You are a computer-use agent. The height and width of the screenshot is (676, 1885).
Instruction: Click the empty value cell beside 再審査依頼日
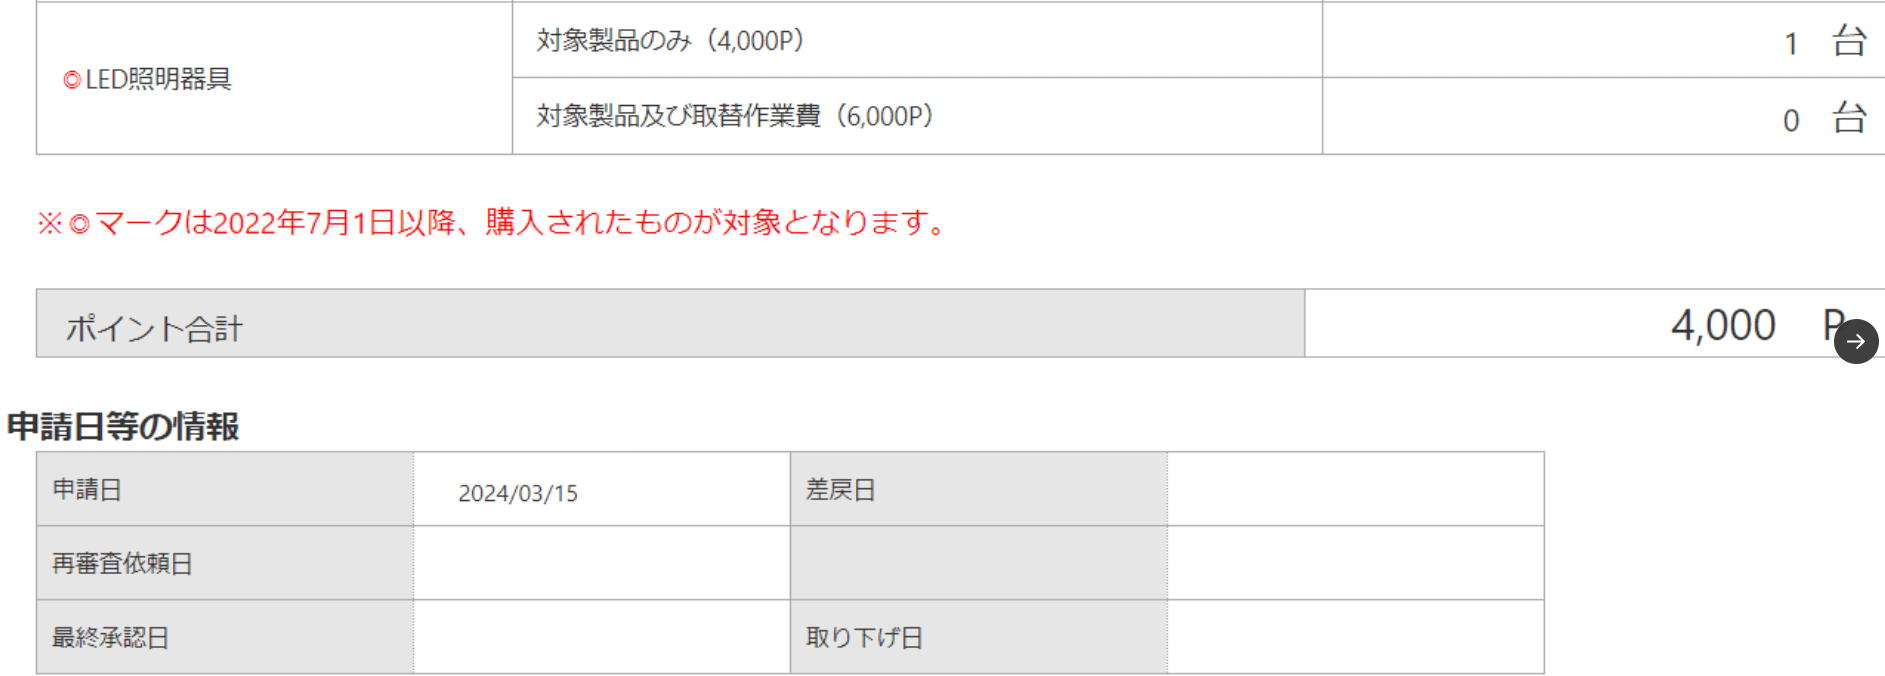[x=602, y=563]
